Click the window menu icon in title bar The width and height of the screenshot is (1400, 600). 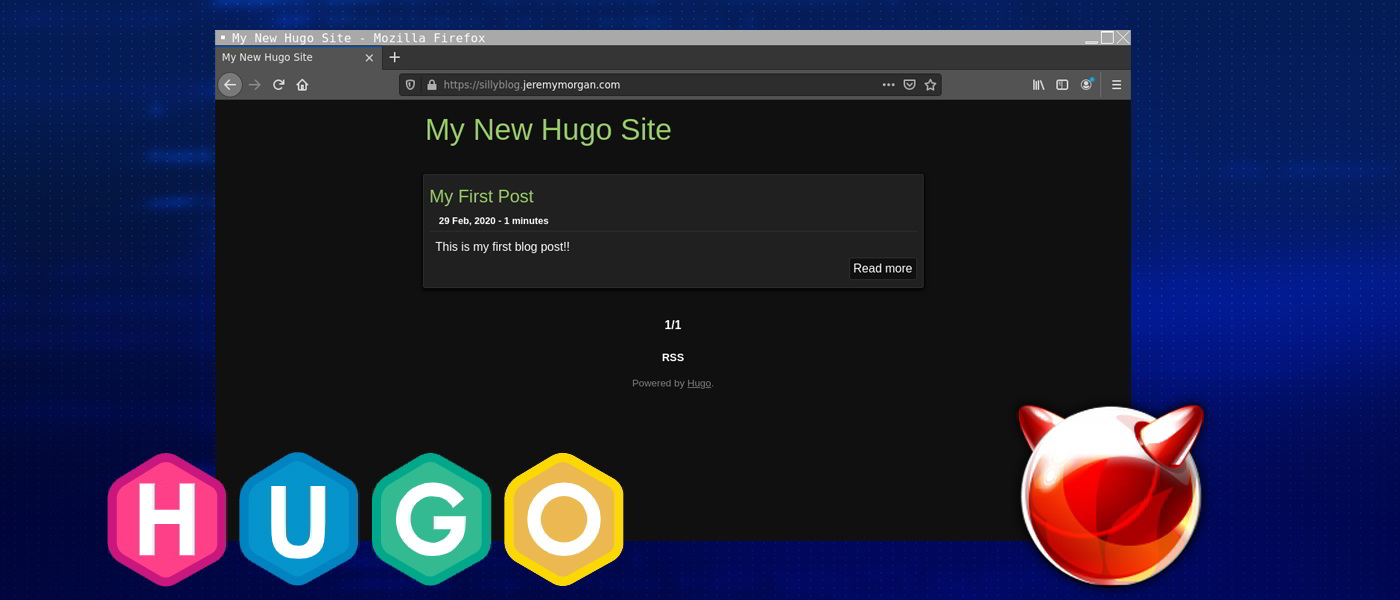tap(222, 37)
